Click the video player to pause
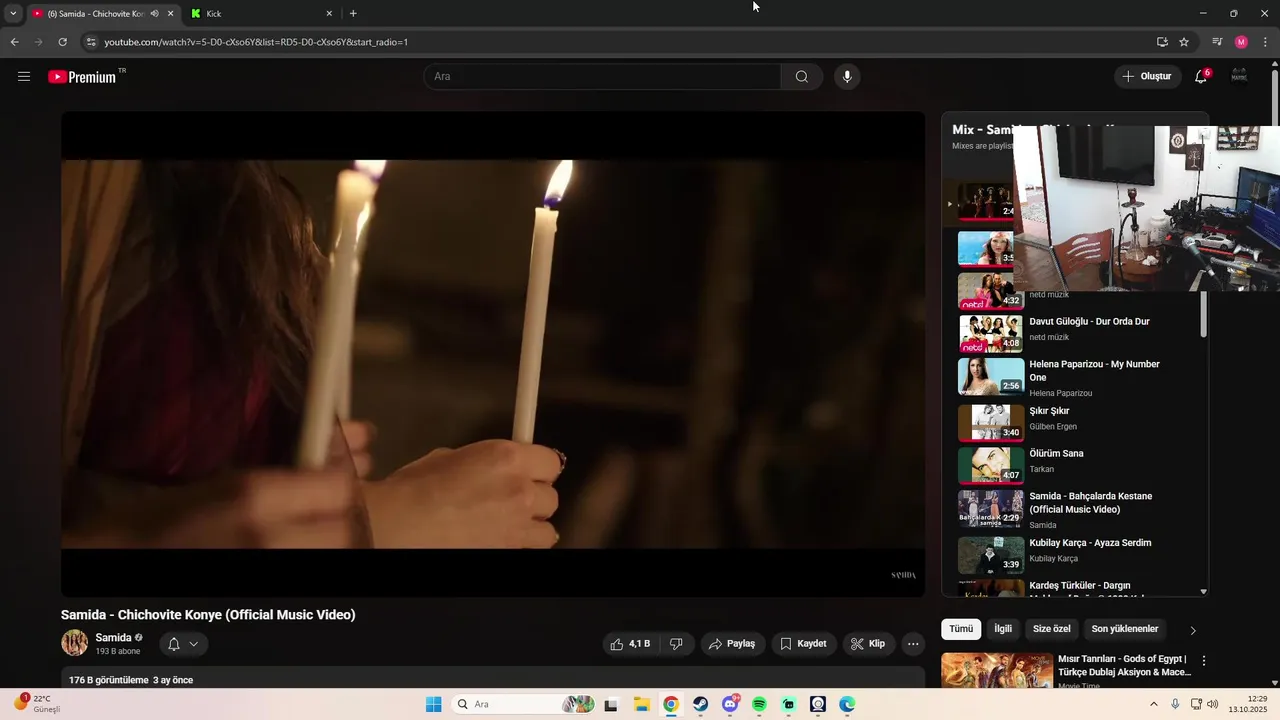Viewport: 1280px width, 720px height. click(493, 354)
